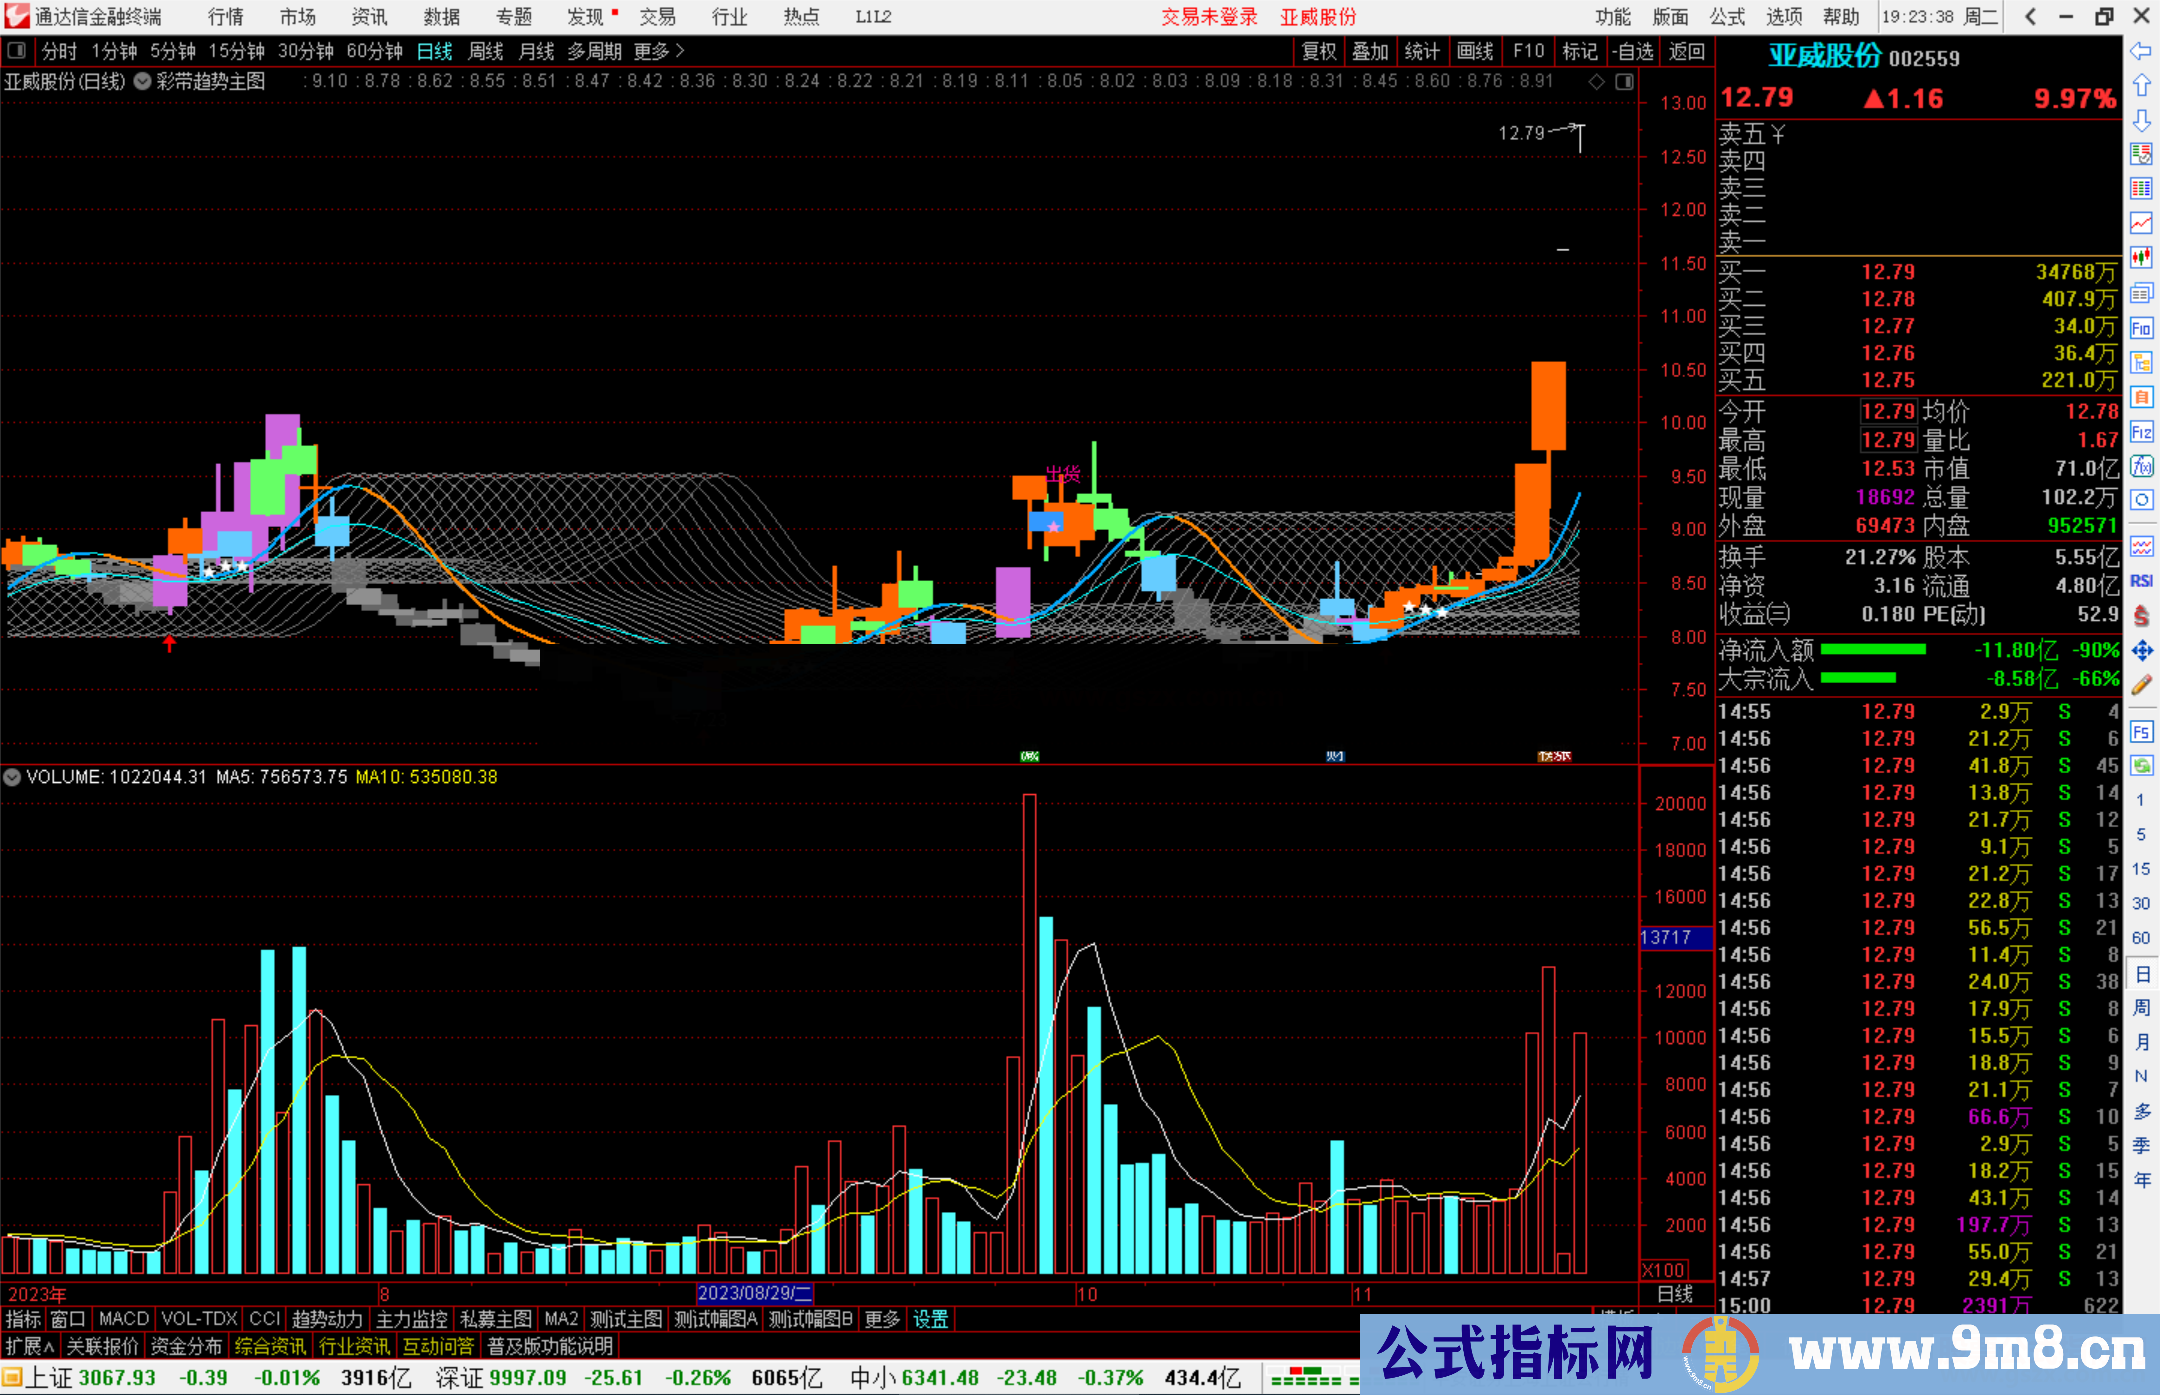Click the green 净流入额 bar
The height and width of the screenshot is (1395, 2160).
(x=1872, y=650)
